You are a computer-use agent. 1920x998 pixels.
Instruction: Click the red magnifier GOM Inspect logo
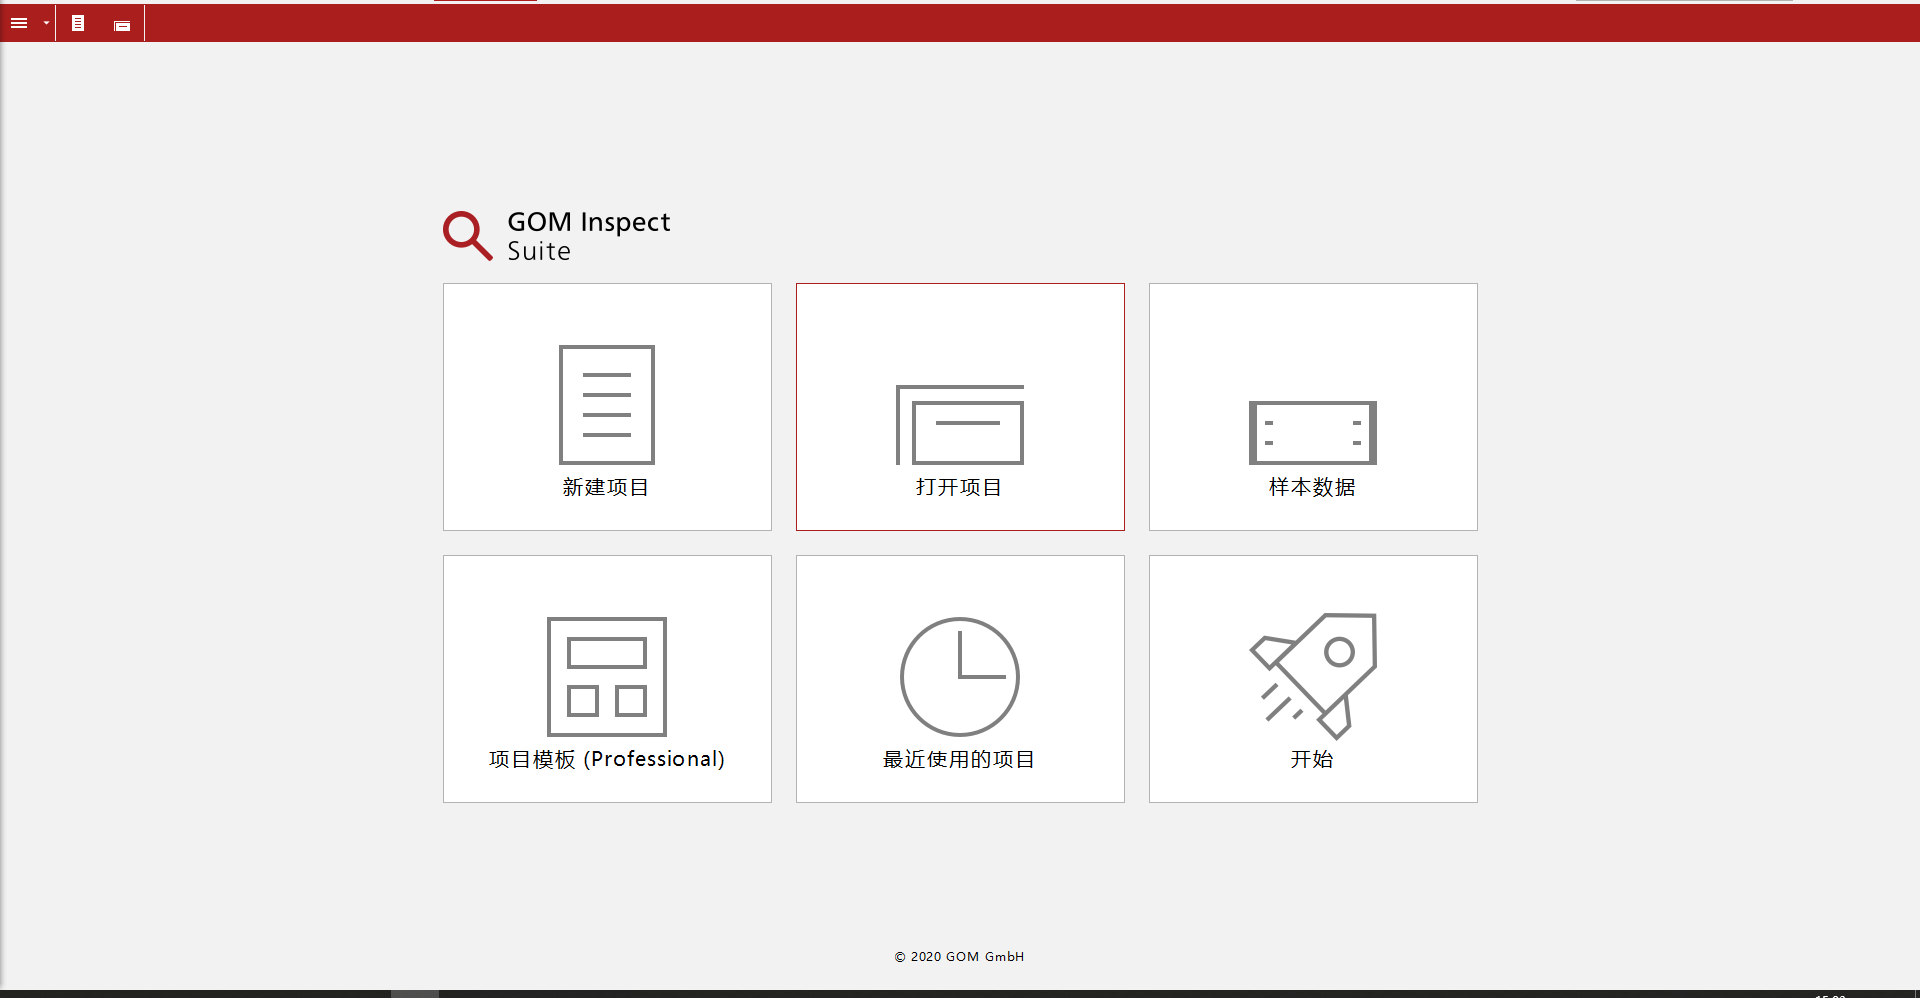click(467, 235)
